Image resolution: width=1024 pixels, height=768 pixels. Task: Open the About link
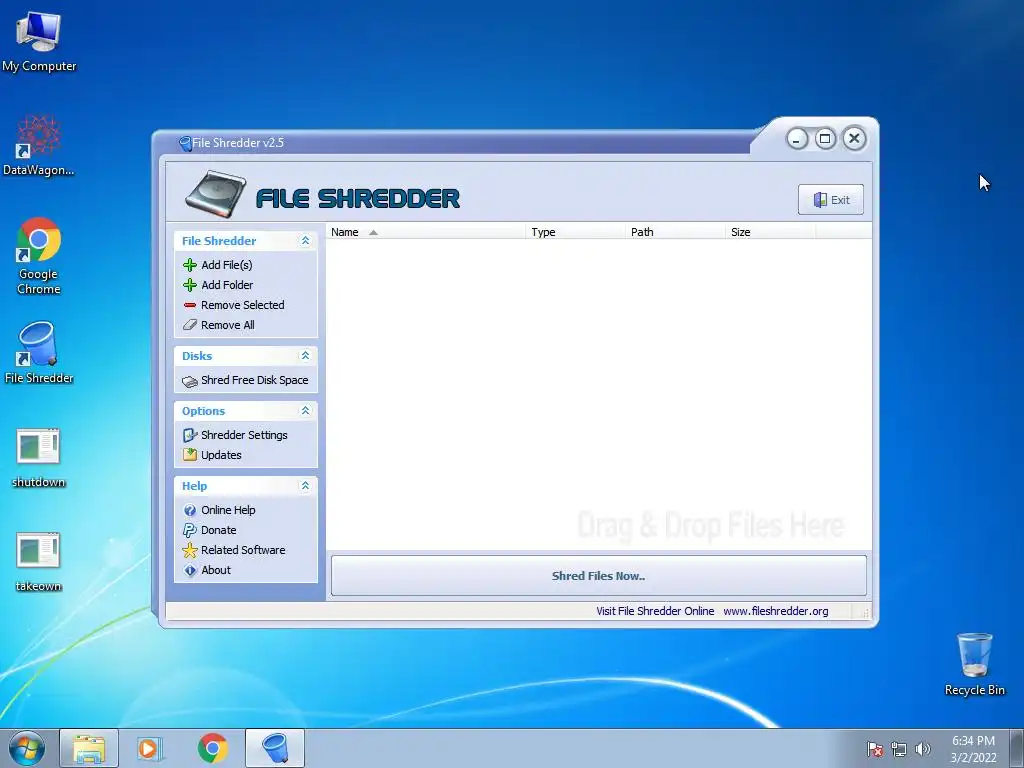(216, 570)
